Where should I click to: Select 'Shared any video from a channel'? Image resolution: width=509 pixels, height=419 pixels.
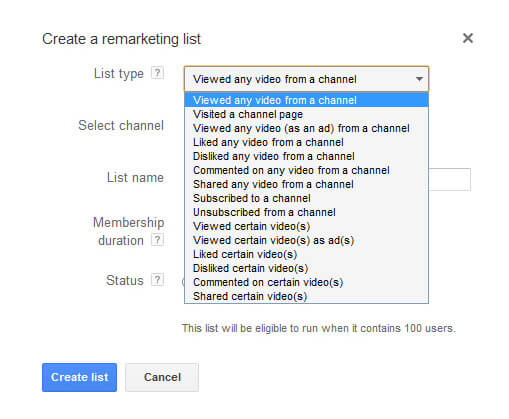[306, 184]
